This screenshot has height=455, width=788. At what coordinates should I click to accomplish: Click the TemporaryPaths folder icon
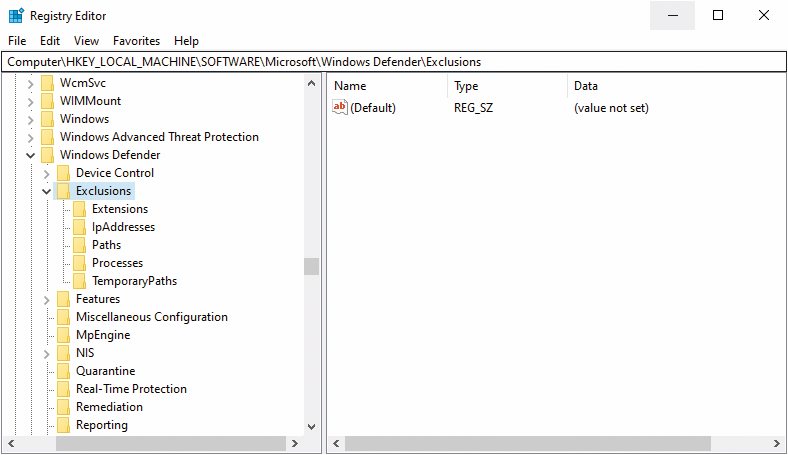click(x=79, y=281)
